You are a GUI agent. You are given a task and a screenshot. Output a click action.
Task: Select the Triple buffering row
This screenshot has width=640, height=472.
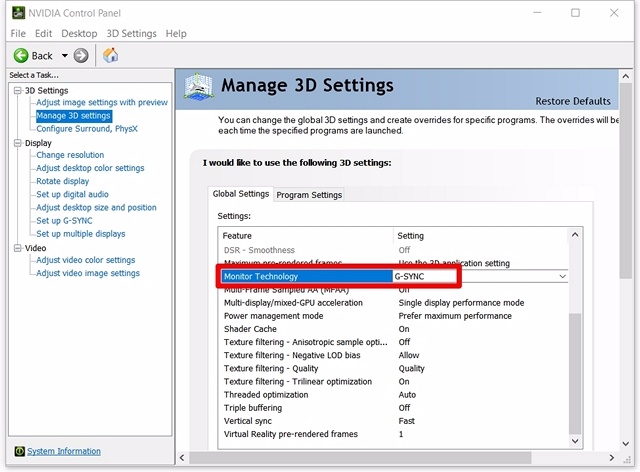point(394,408)
